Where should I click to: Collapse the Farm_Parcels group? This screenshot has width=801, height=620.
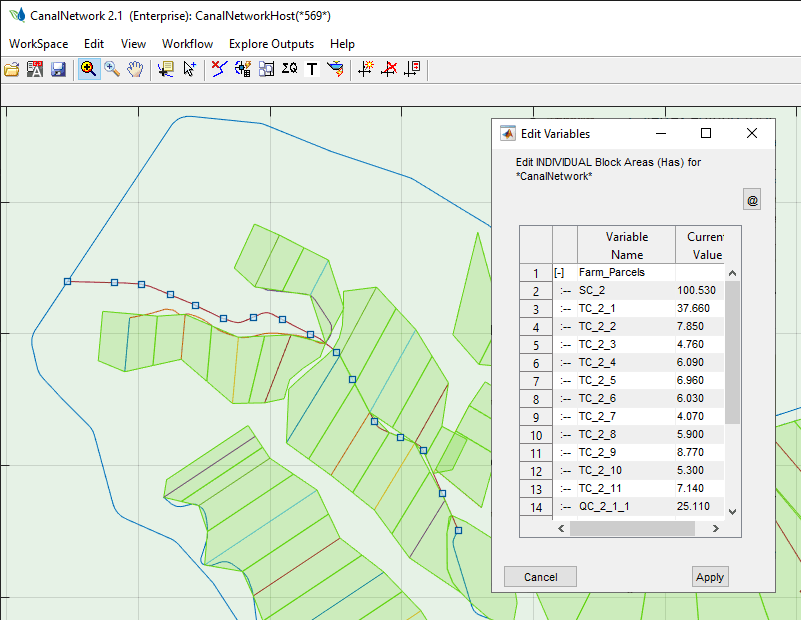pyautogui.click(x=559, y=273)
